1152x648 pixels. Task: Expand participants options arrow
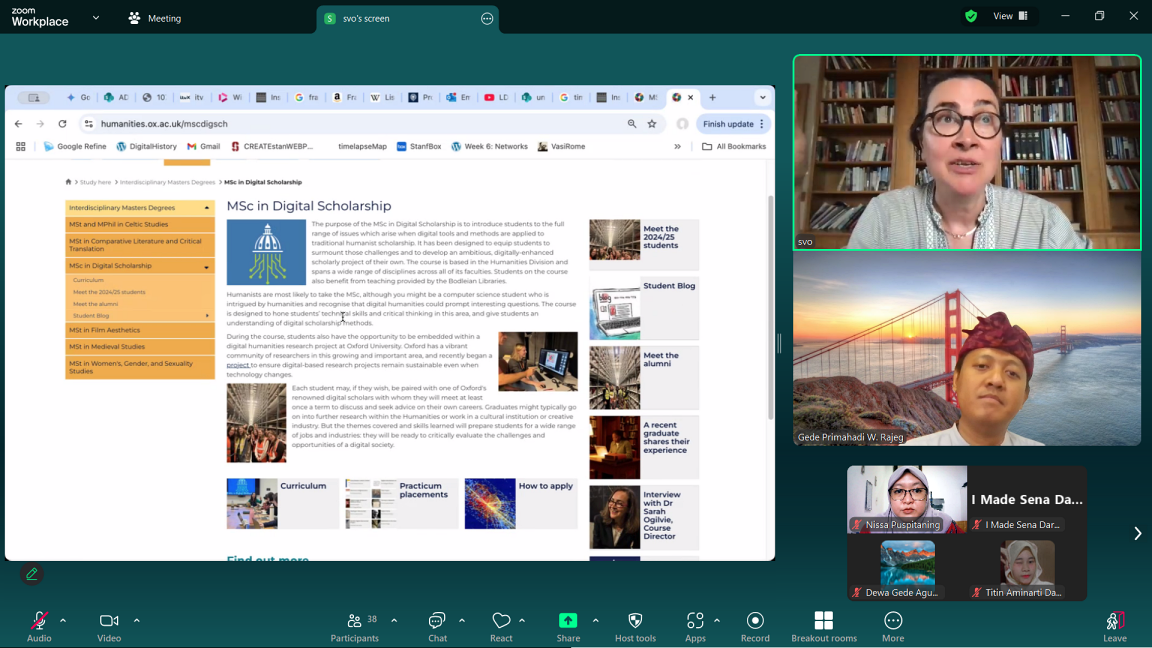click(395, 621)
